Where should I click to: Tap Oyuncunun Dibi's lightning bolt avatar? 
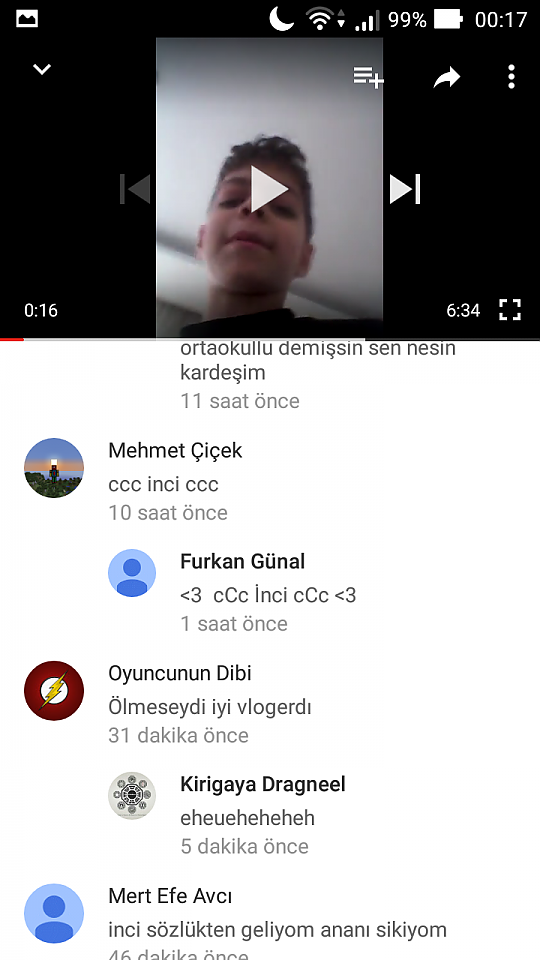pyautogui.click(x=54, y=691)
